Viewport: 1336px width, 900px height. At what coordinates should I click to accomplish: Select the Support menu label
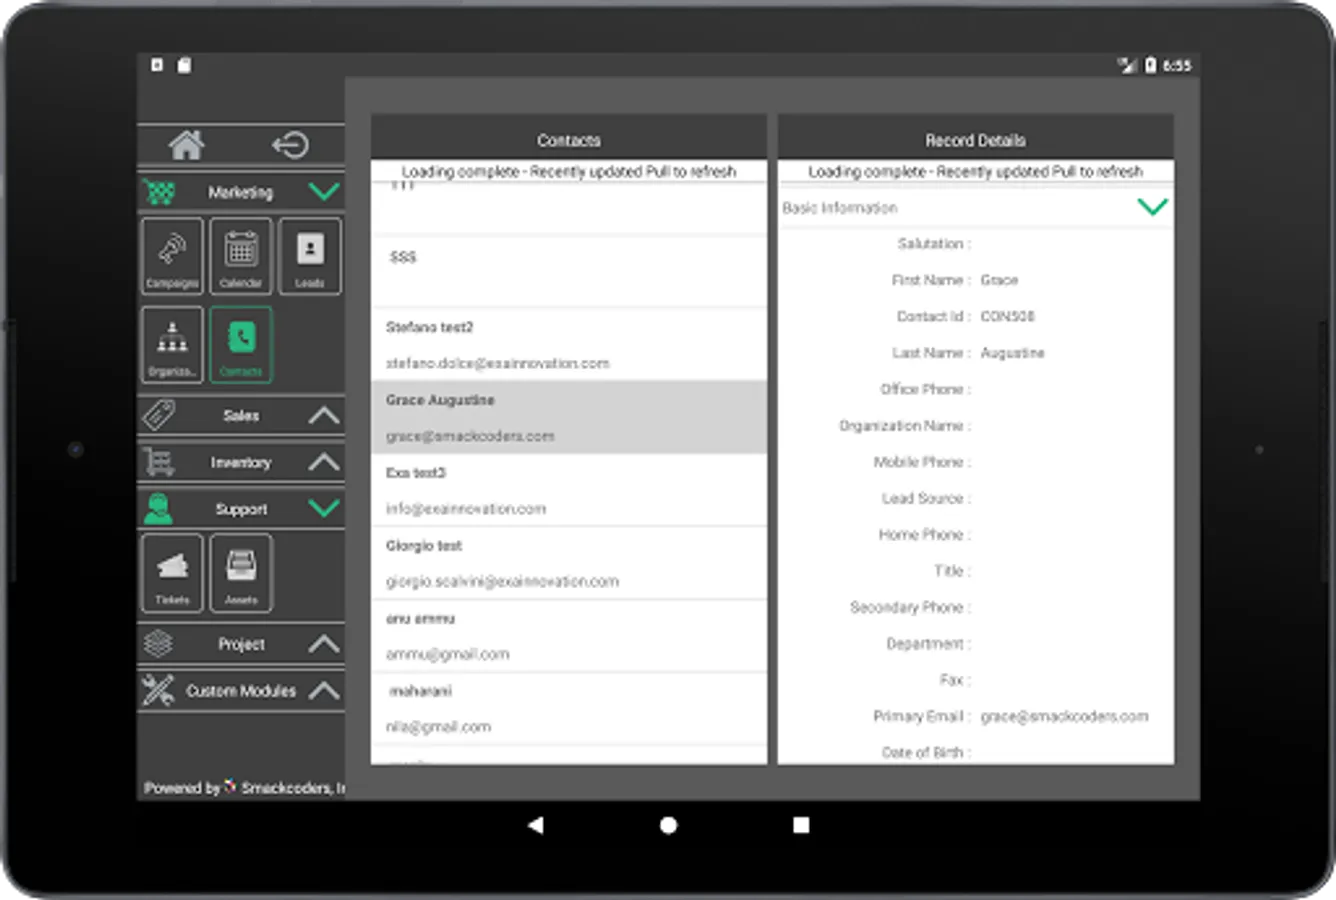241,509
